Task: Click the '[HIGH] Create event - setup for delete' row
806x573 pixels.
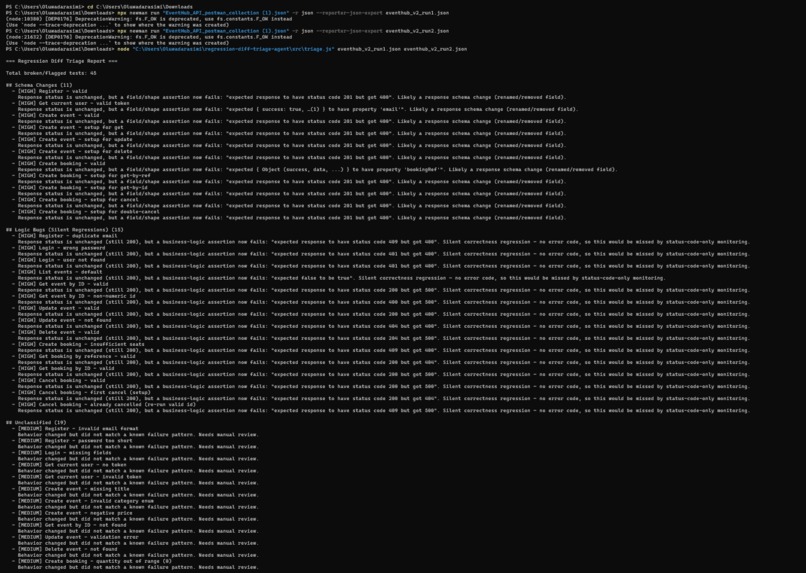Action: (x=72, y=152)
